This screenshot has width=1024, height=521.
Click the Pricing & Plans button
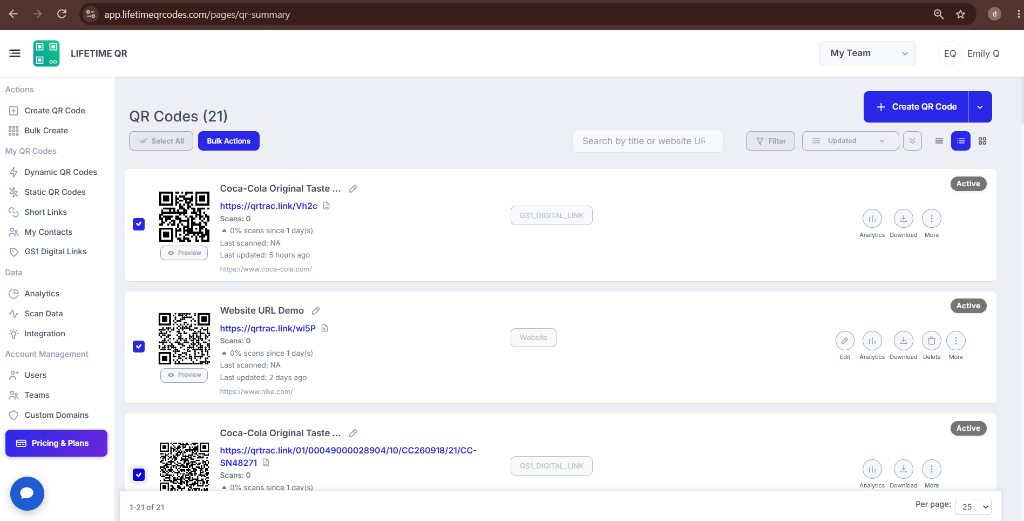pos(56,443)
